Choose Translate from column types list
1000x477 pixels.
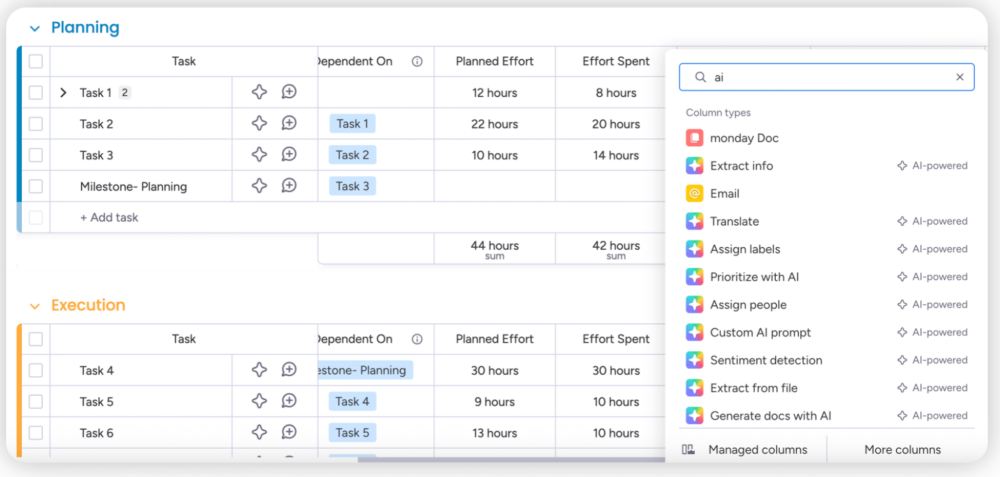734,221
